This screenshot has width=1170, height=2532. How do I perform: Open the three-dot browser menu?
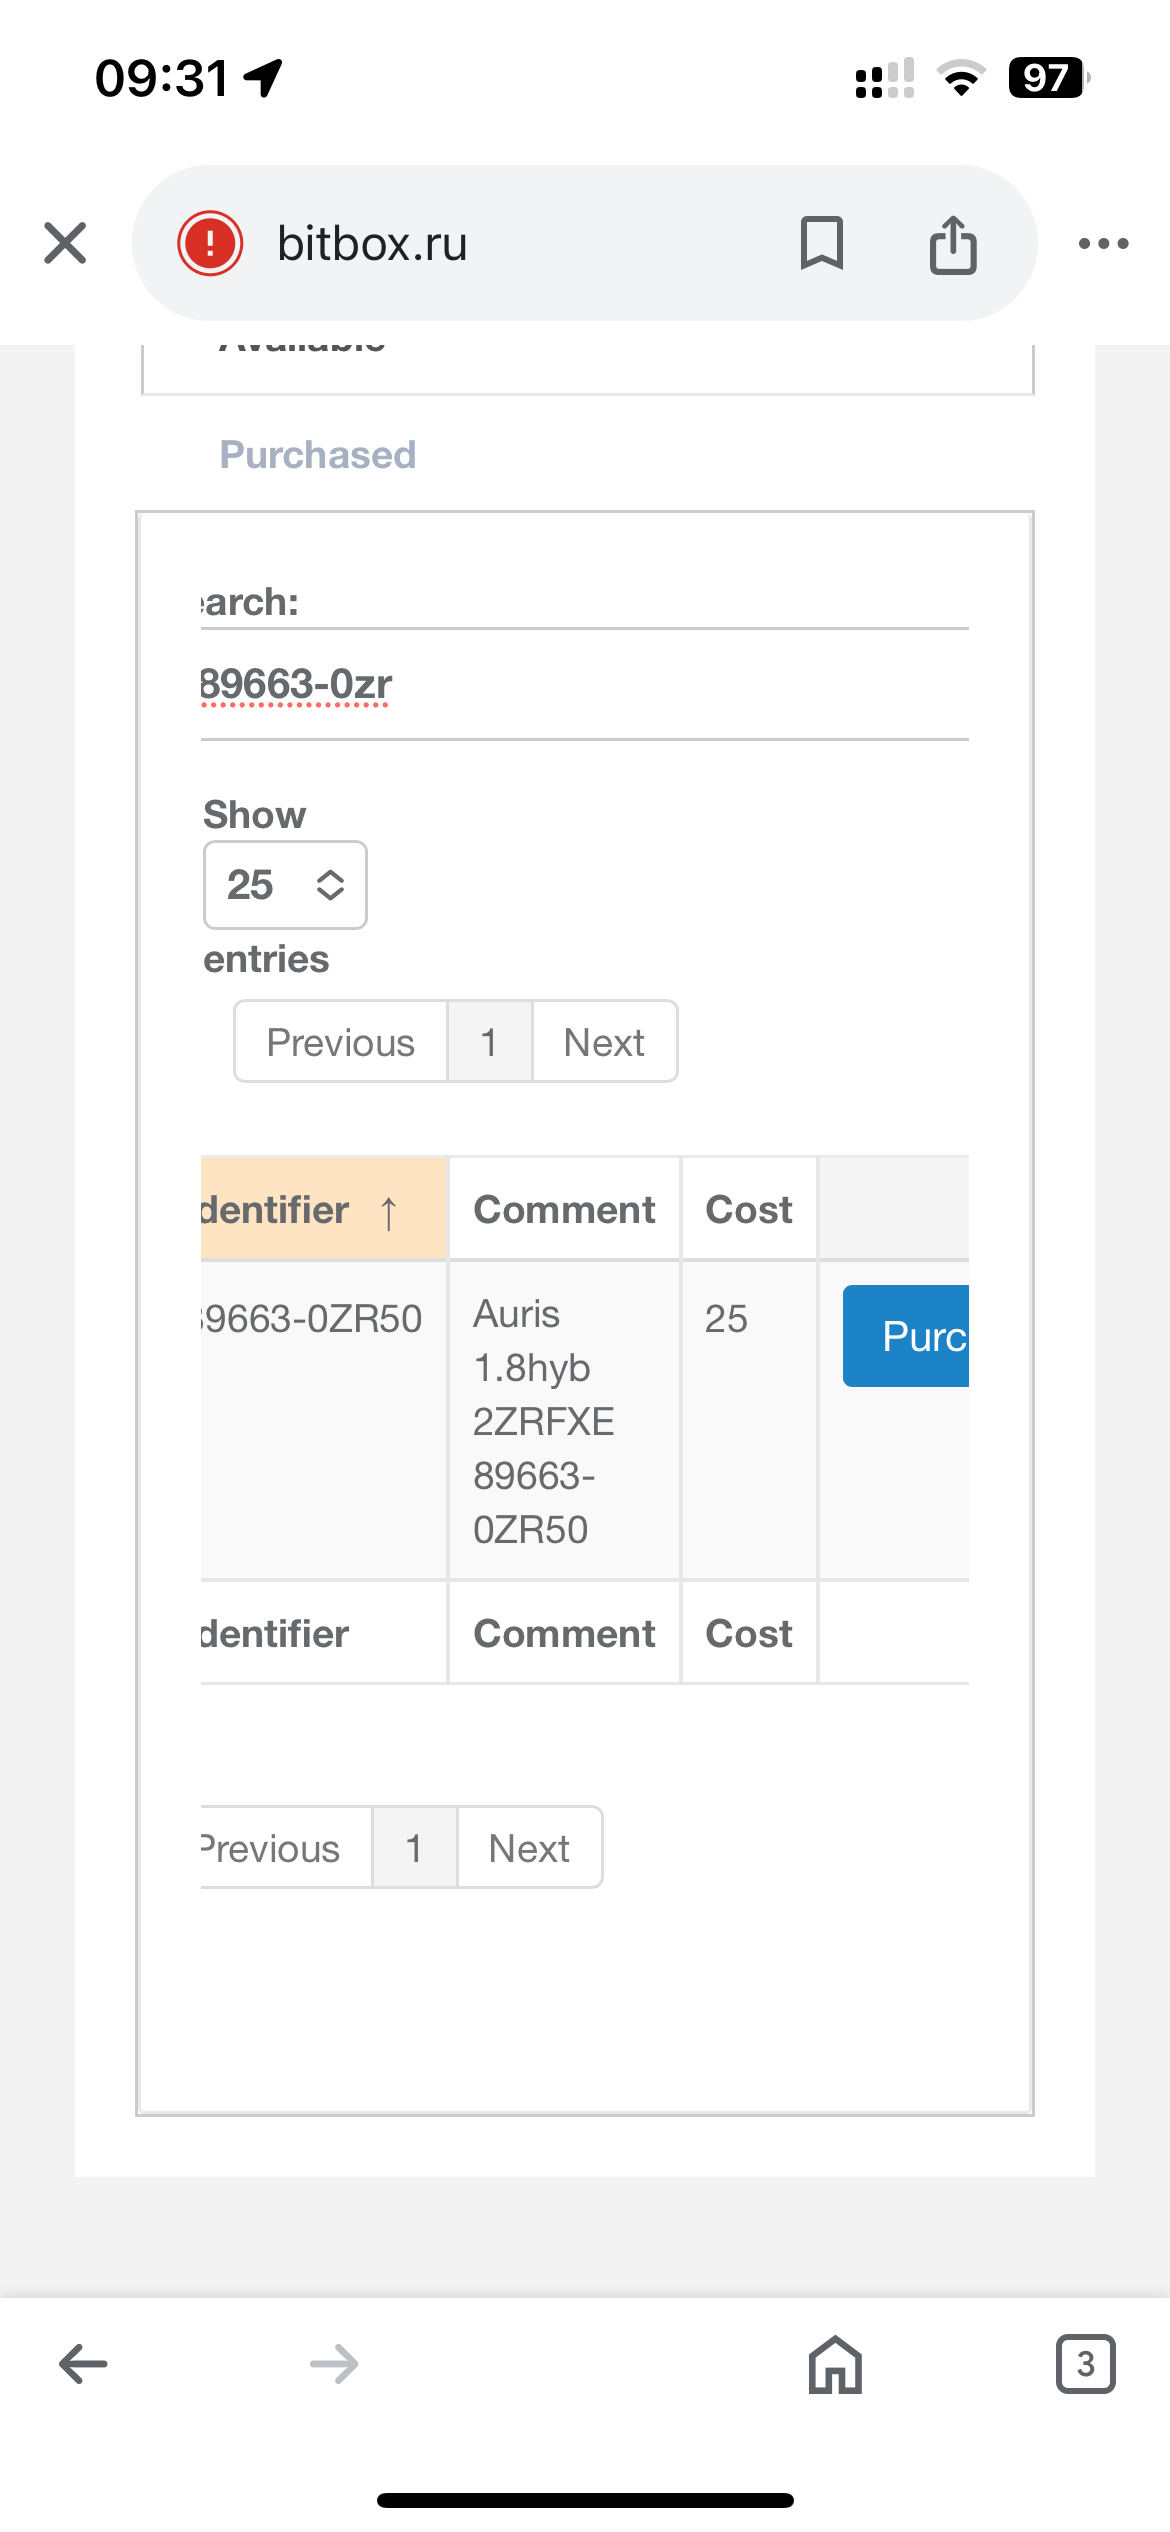tap(1103, 243)
